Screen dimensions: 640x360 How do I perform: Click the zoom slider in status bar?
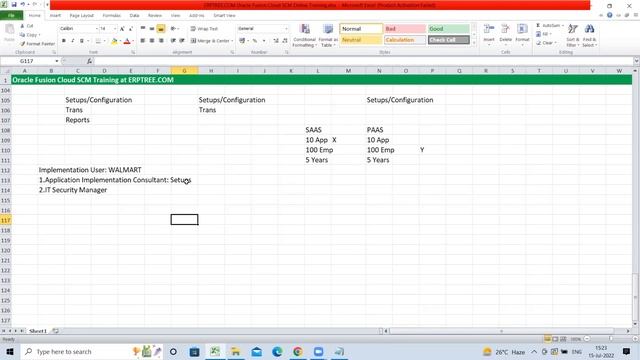coord(610,339)
